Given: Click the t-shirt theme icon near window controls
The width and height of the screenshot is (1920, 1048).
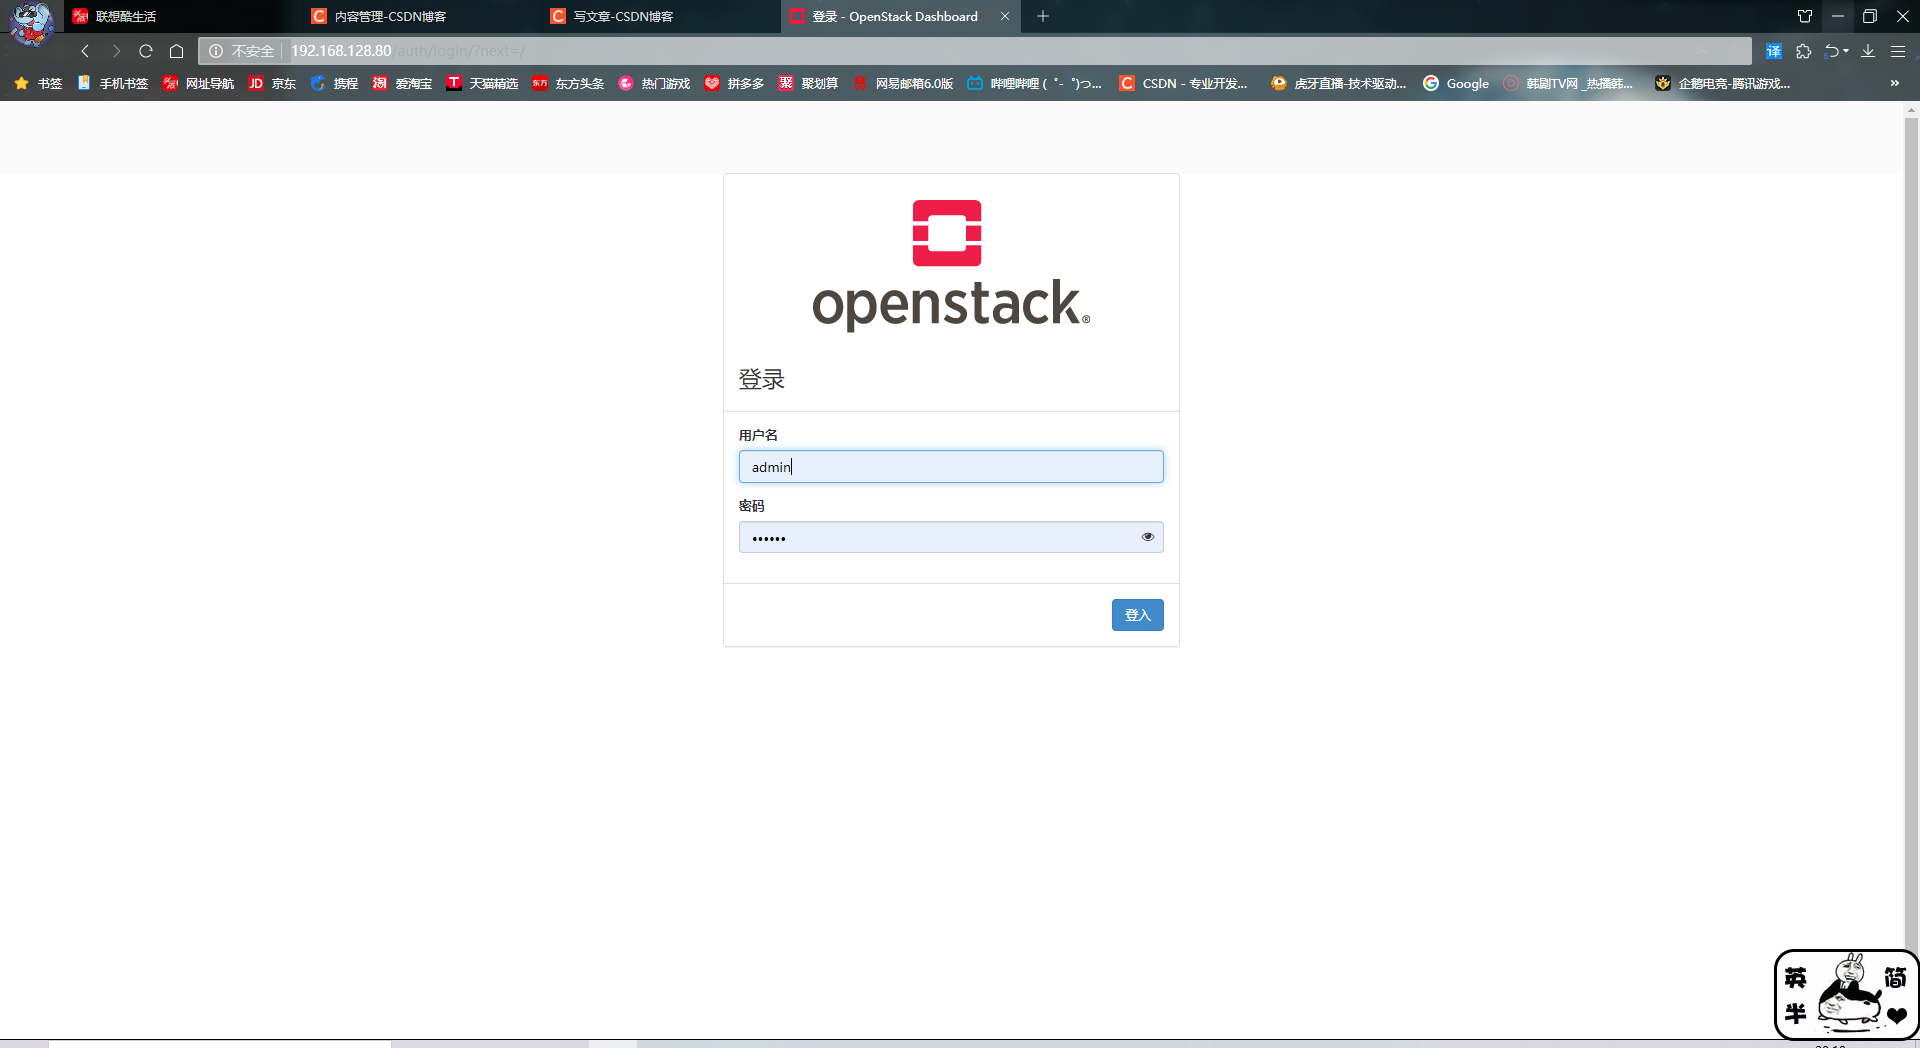Looking at the screenshot, I should (1805, 16).
